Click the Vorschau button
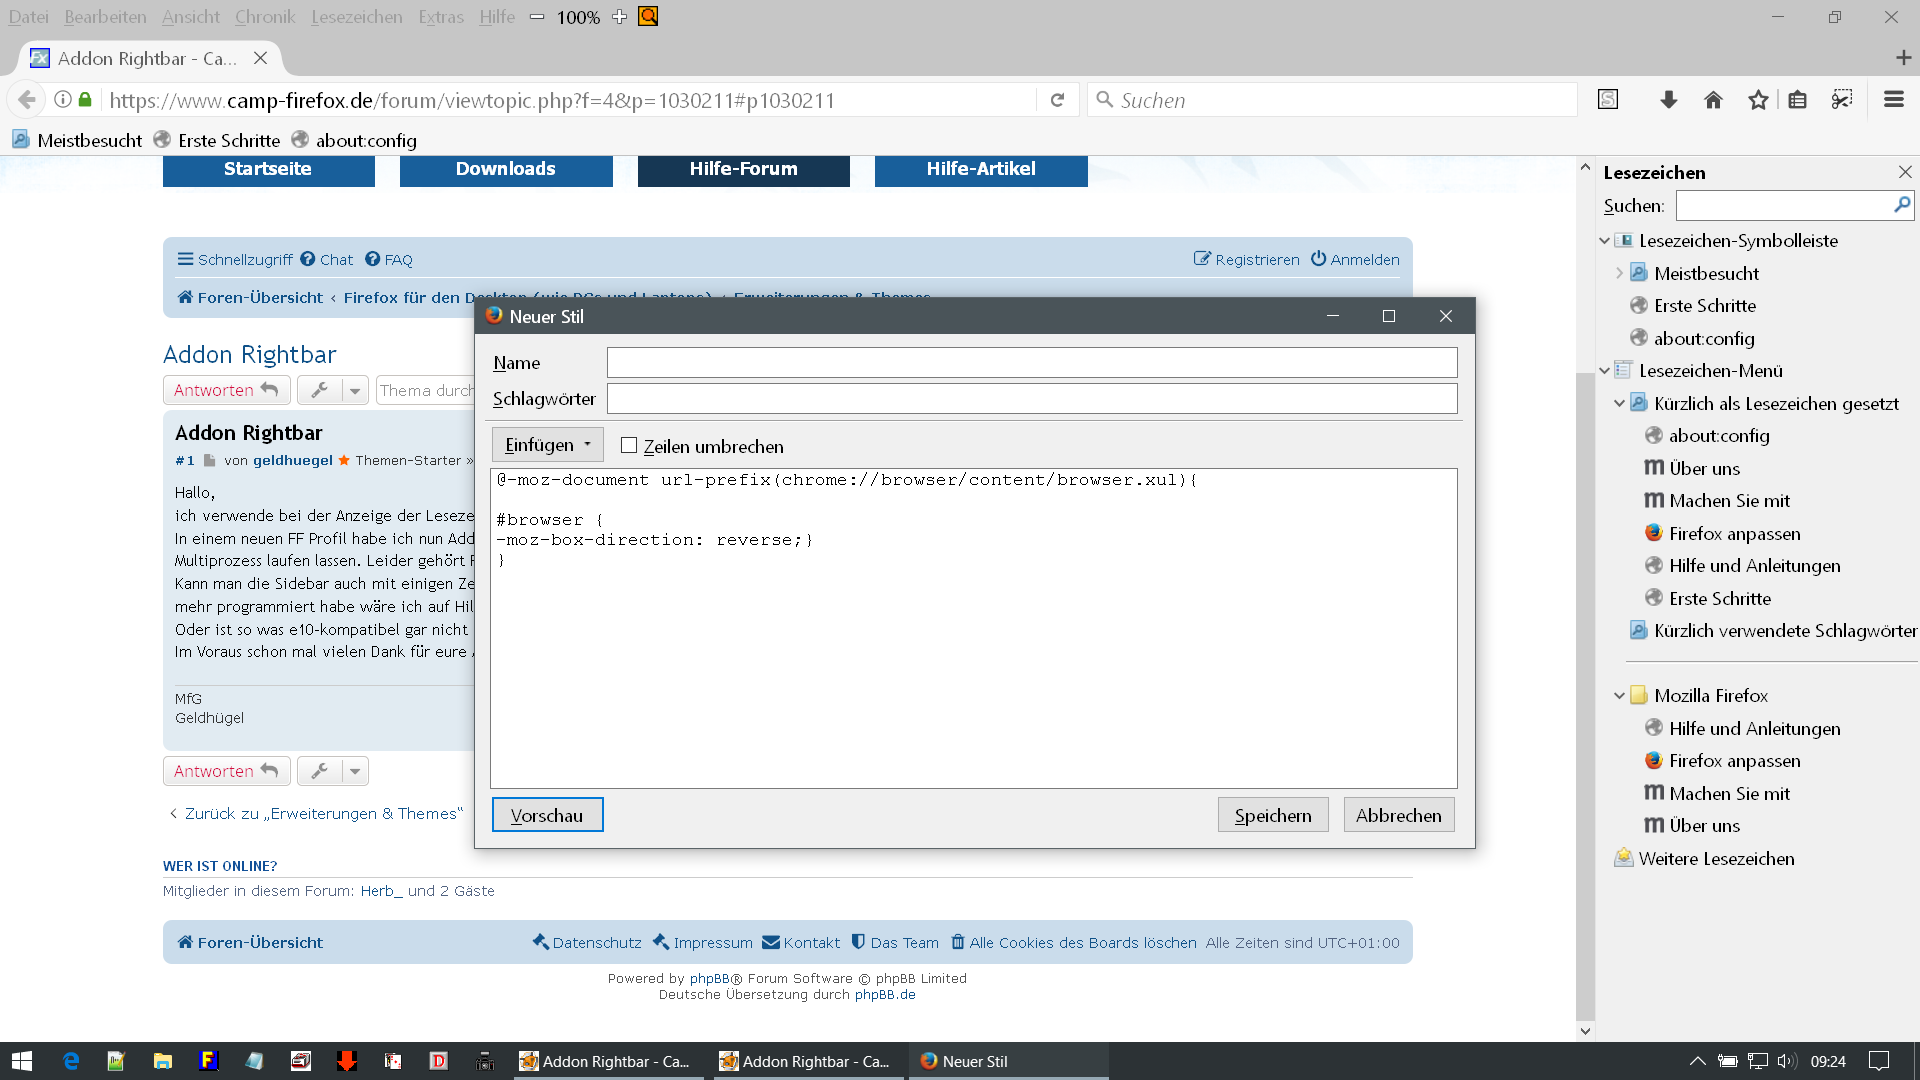This screenshot has height=1080, width=1920. pos(547,815)
